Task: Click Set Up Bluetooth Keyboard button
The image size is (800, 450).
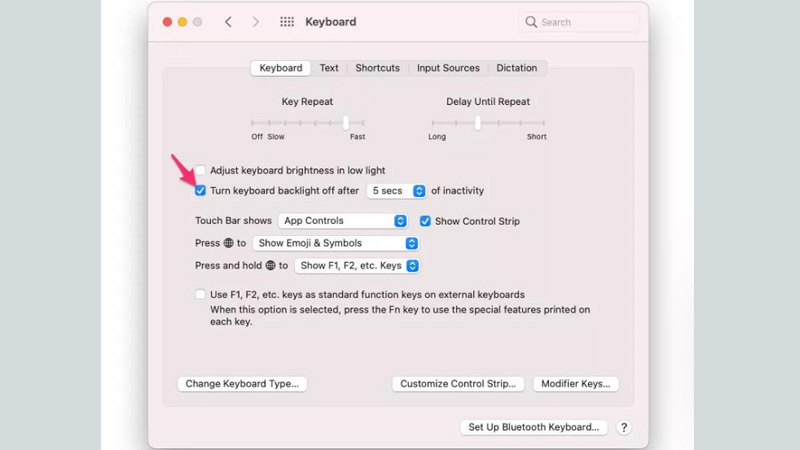Action: pos(534,427)
